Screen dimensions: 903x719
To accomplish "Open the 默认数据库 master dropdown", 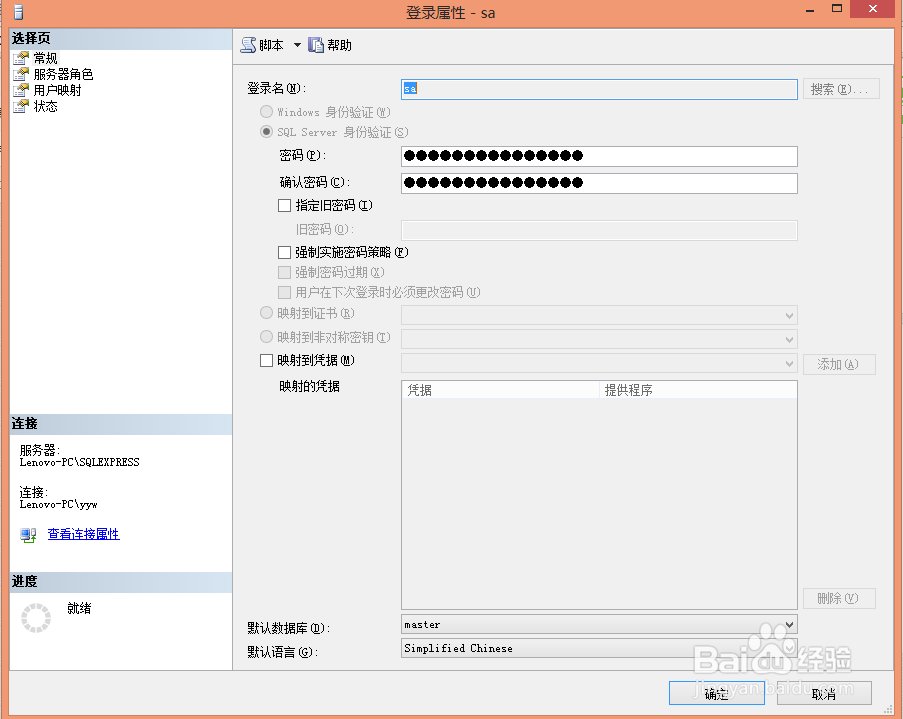I will pos(791,623).
